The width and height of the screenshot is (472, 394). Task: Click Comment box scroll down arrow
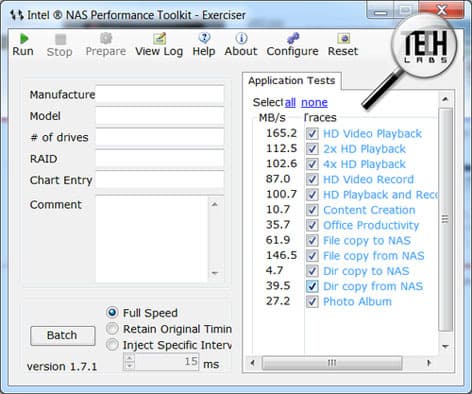[215, 273]
